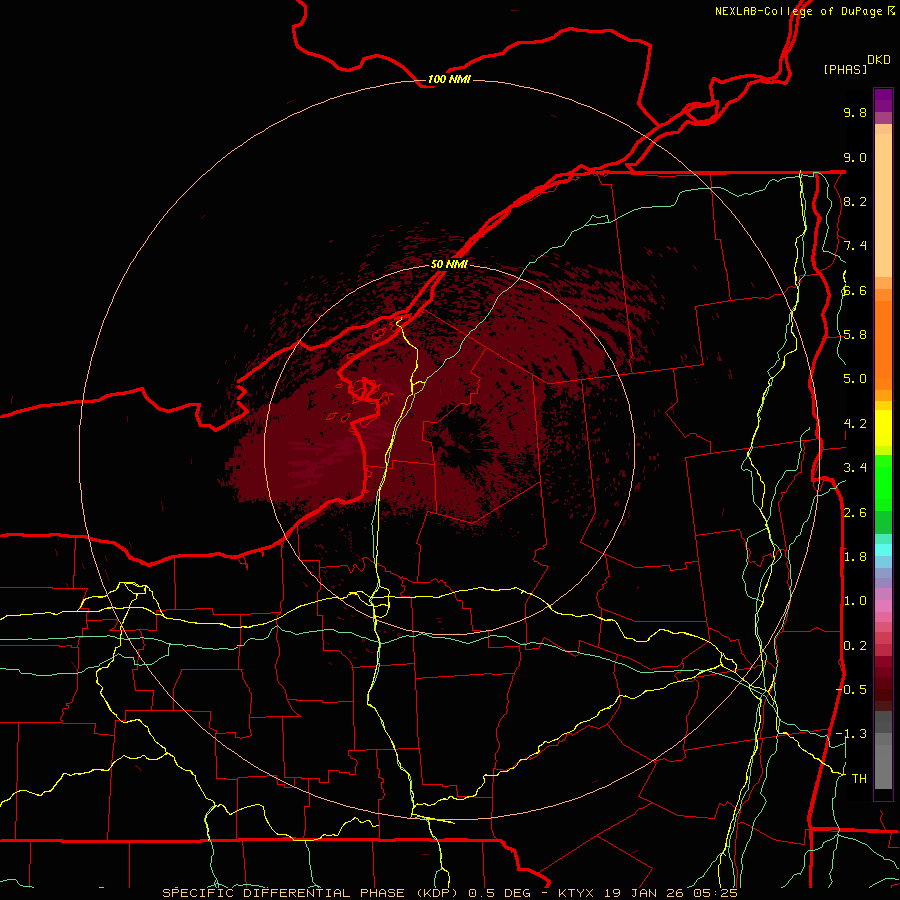
Task: Click the 8.2 value on color scale
Action: coord(855,201)
